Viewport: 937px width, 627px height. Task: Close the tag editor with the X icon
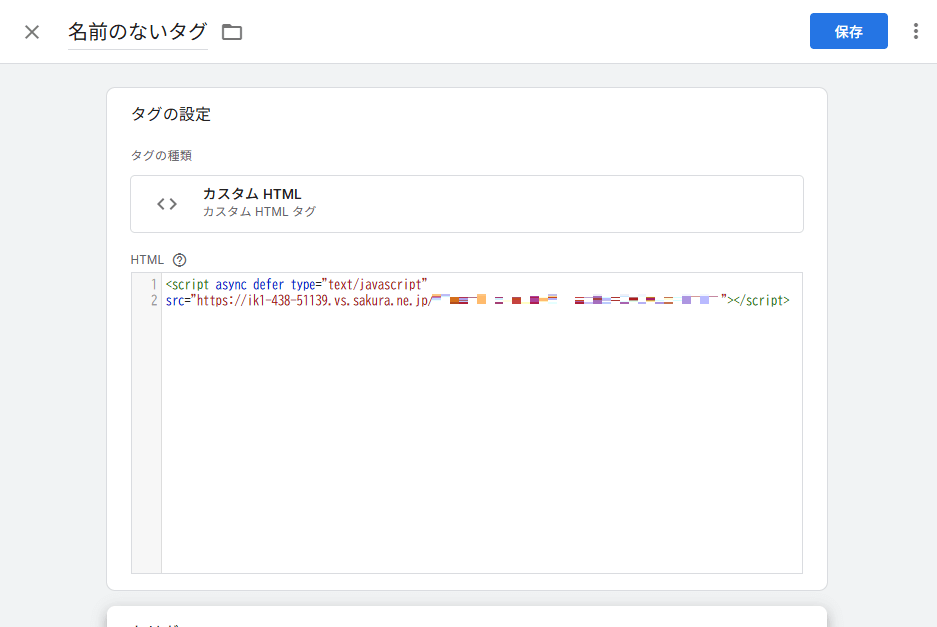click(32, 32)
